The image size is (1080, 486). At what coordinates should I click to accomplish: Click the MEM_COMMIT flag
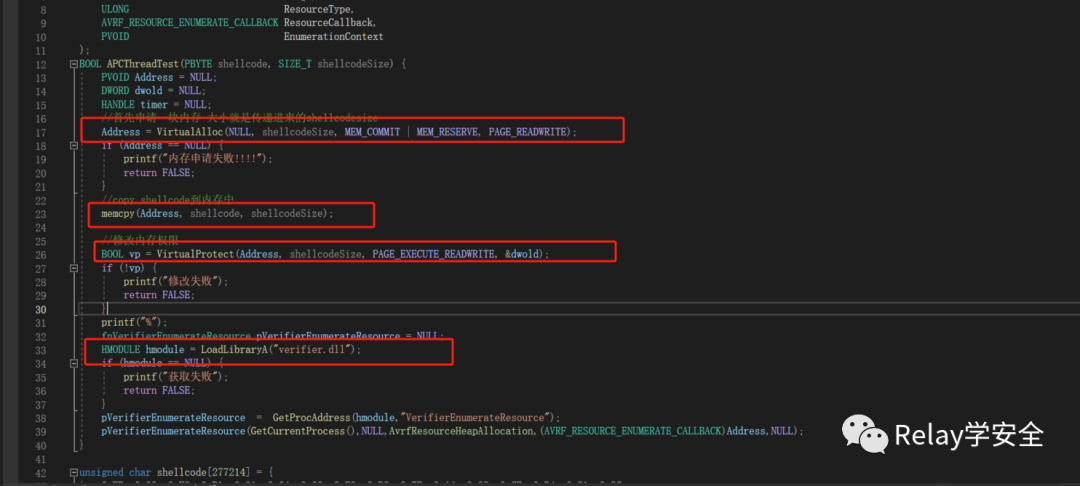(x=373, y=131)
